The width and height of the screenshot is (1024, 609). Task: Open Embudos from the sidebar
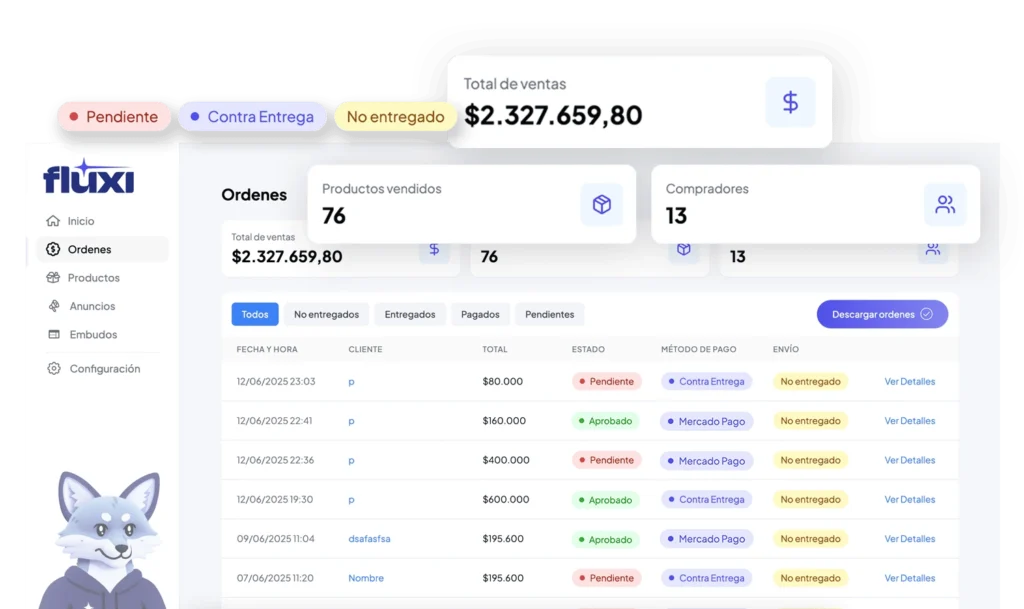93,334
